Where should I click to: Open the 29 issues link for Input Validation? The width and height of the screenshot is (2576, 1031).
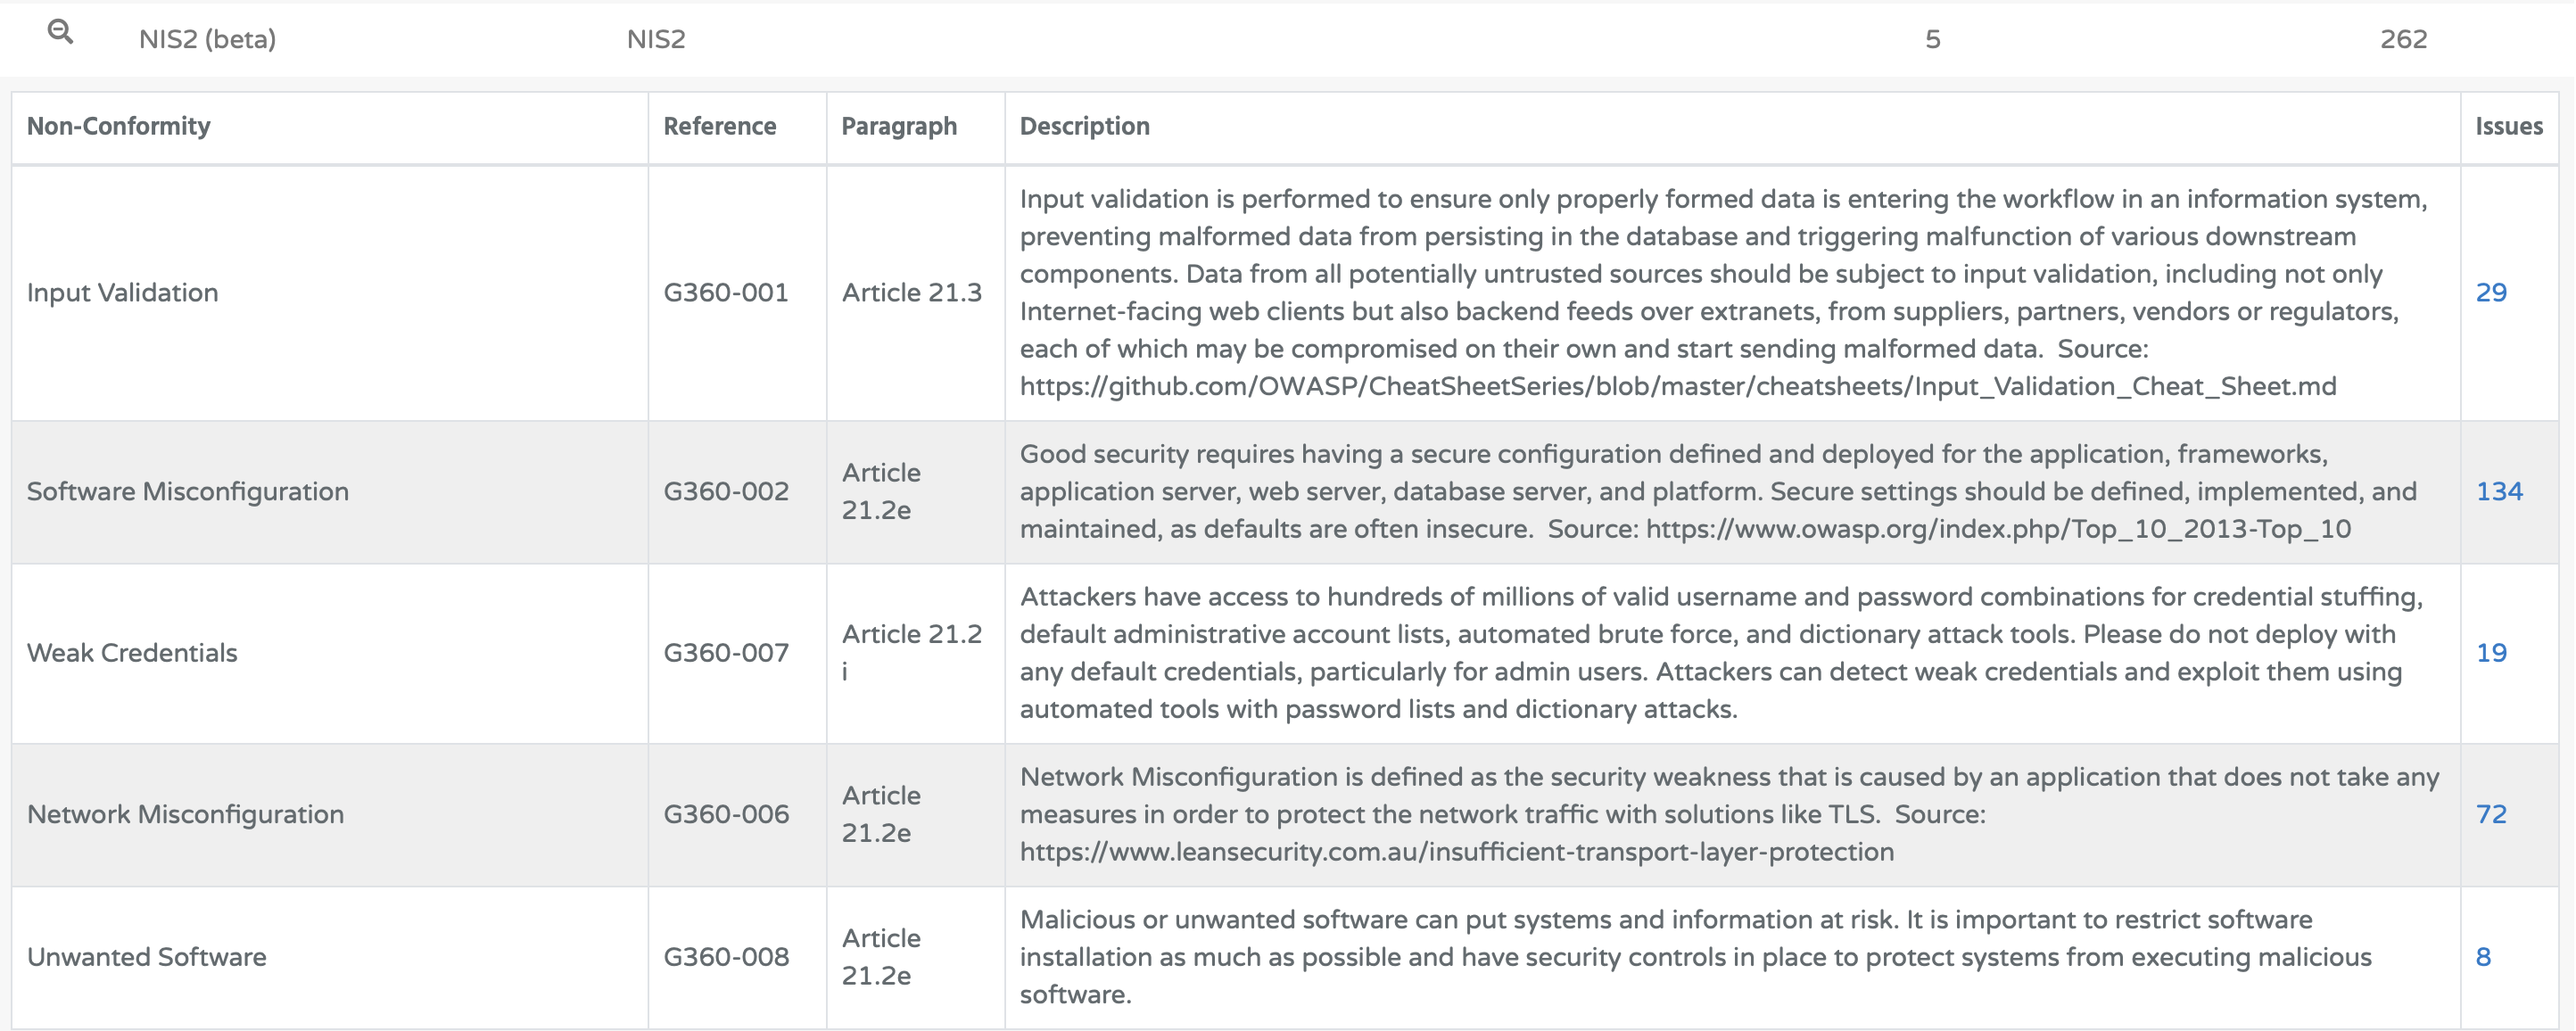coord(2490,293)
